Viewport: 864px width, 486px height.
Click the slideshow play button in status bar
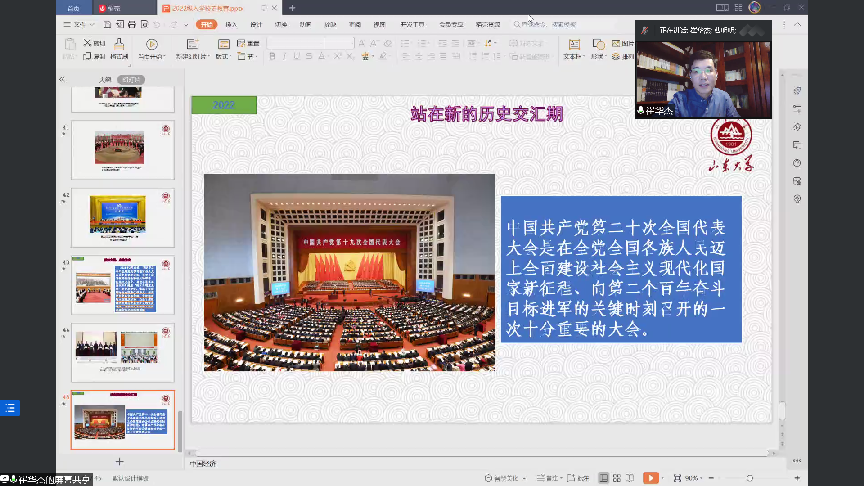(651, 478)
